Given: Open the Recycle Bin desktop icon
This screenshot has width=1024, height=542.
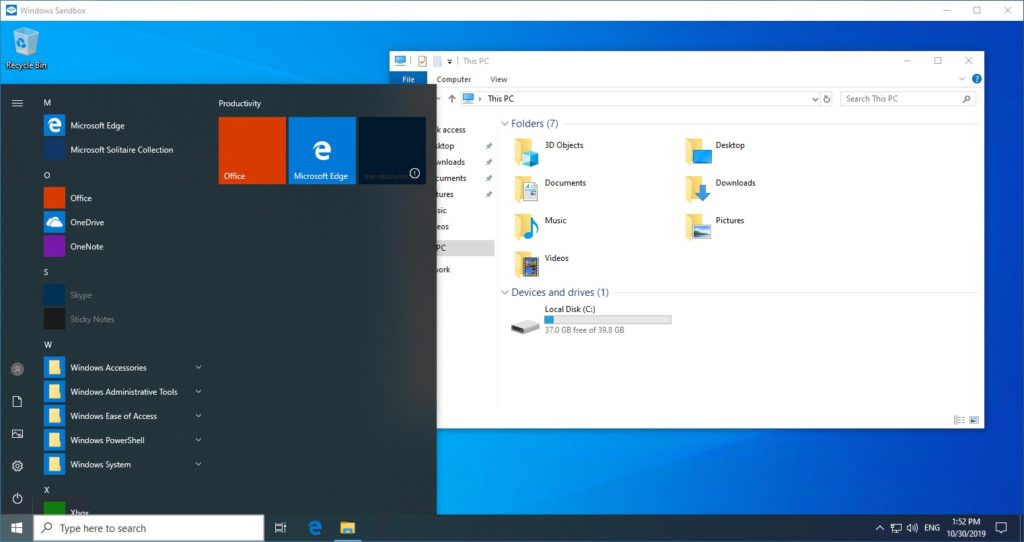Looking at the screenshot, I should (25, 48).
